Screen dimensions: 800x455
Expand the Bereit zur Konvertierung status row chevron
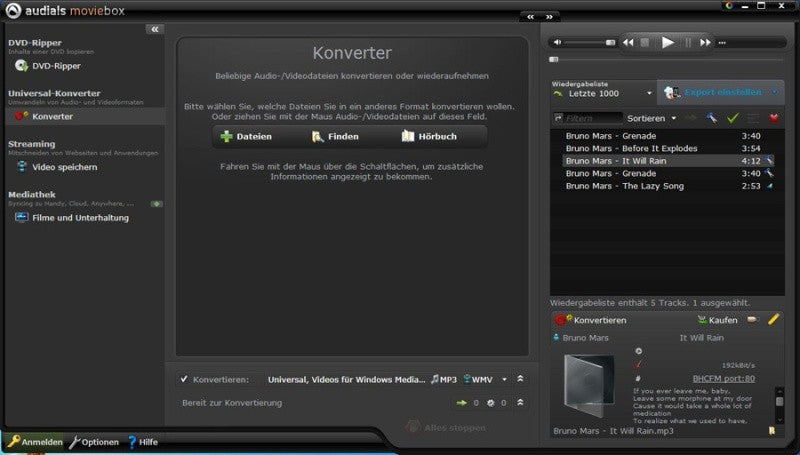[x=520, y=402]
